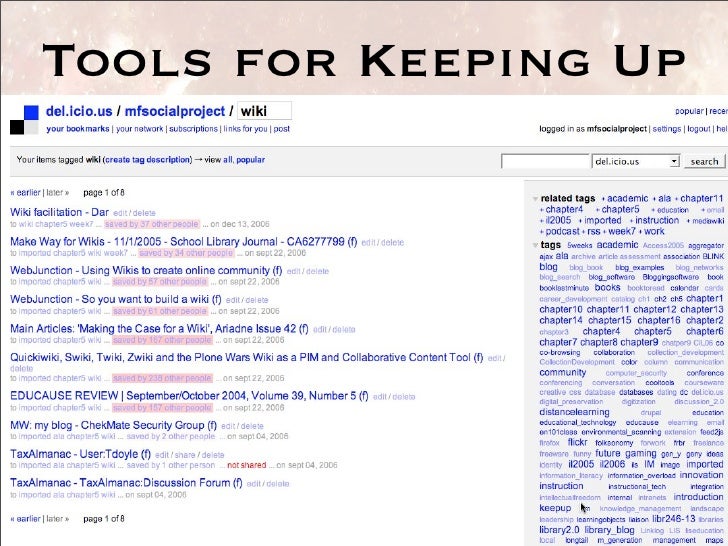Screen dimensions: 728x546
Task: Click the search button
Action: (x=704, y=162)
